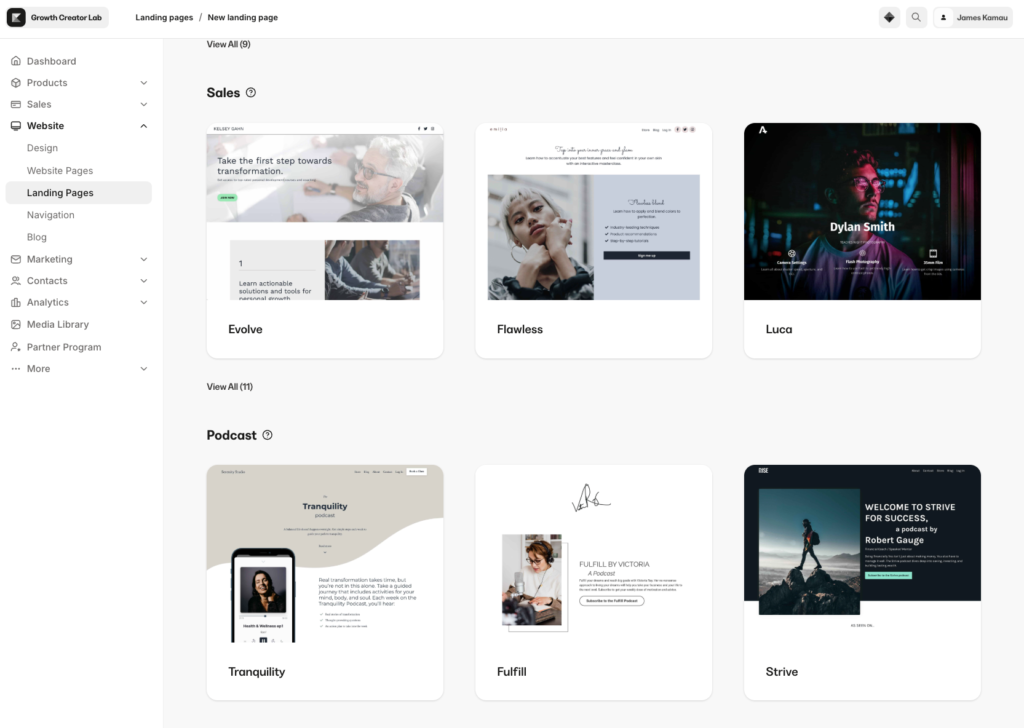Open the Sales section icon
1024x728 pixels.
click(16, 104)
